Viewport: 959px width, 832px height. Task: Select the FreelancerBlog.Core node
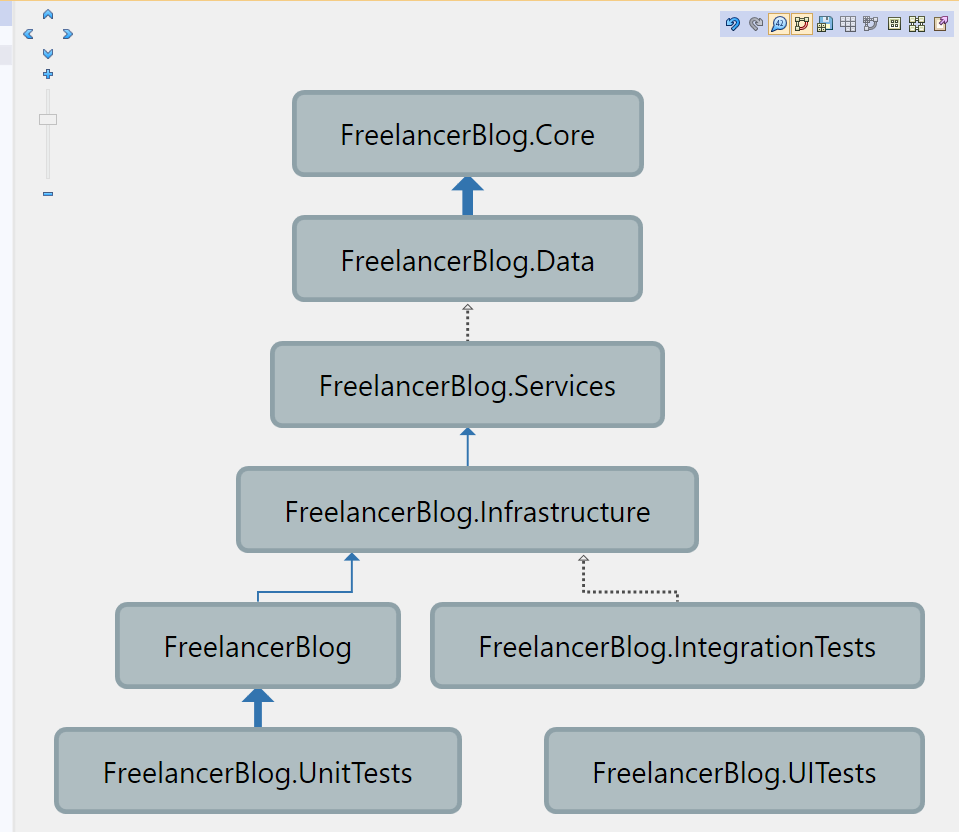click(x=468, y=134)
